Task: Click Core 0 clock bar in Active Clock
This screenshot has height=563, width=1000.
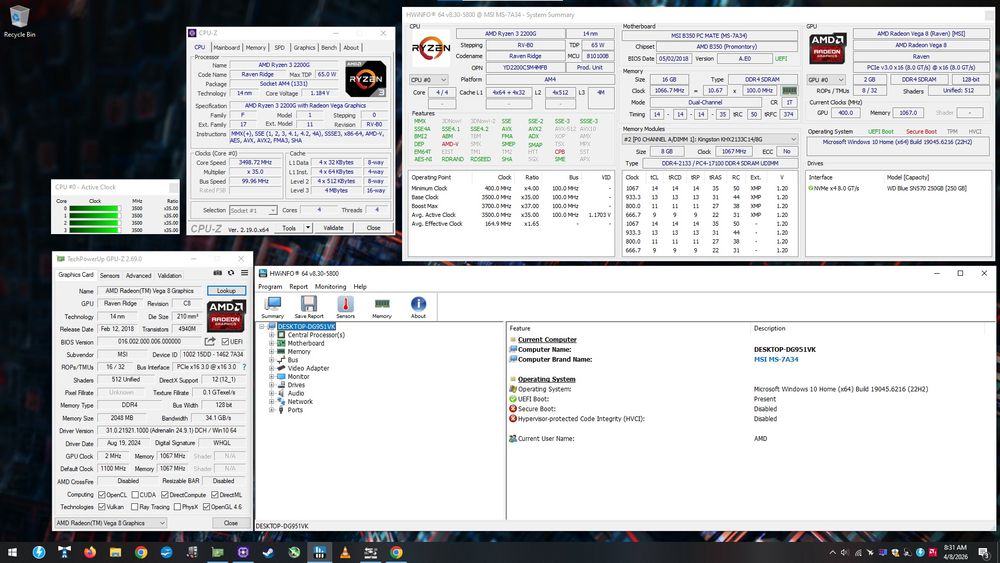Action: tap(94, 208)
